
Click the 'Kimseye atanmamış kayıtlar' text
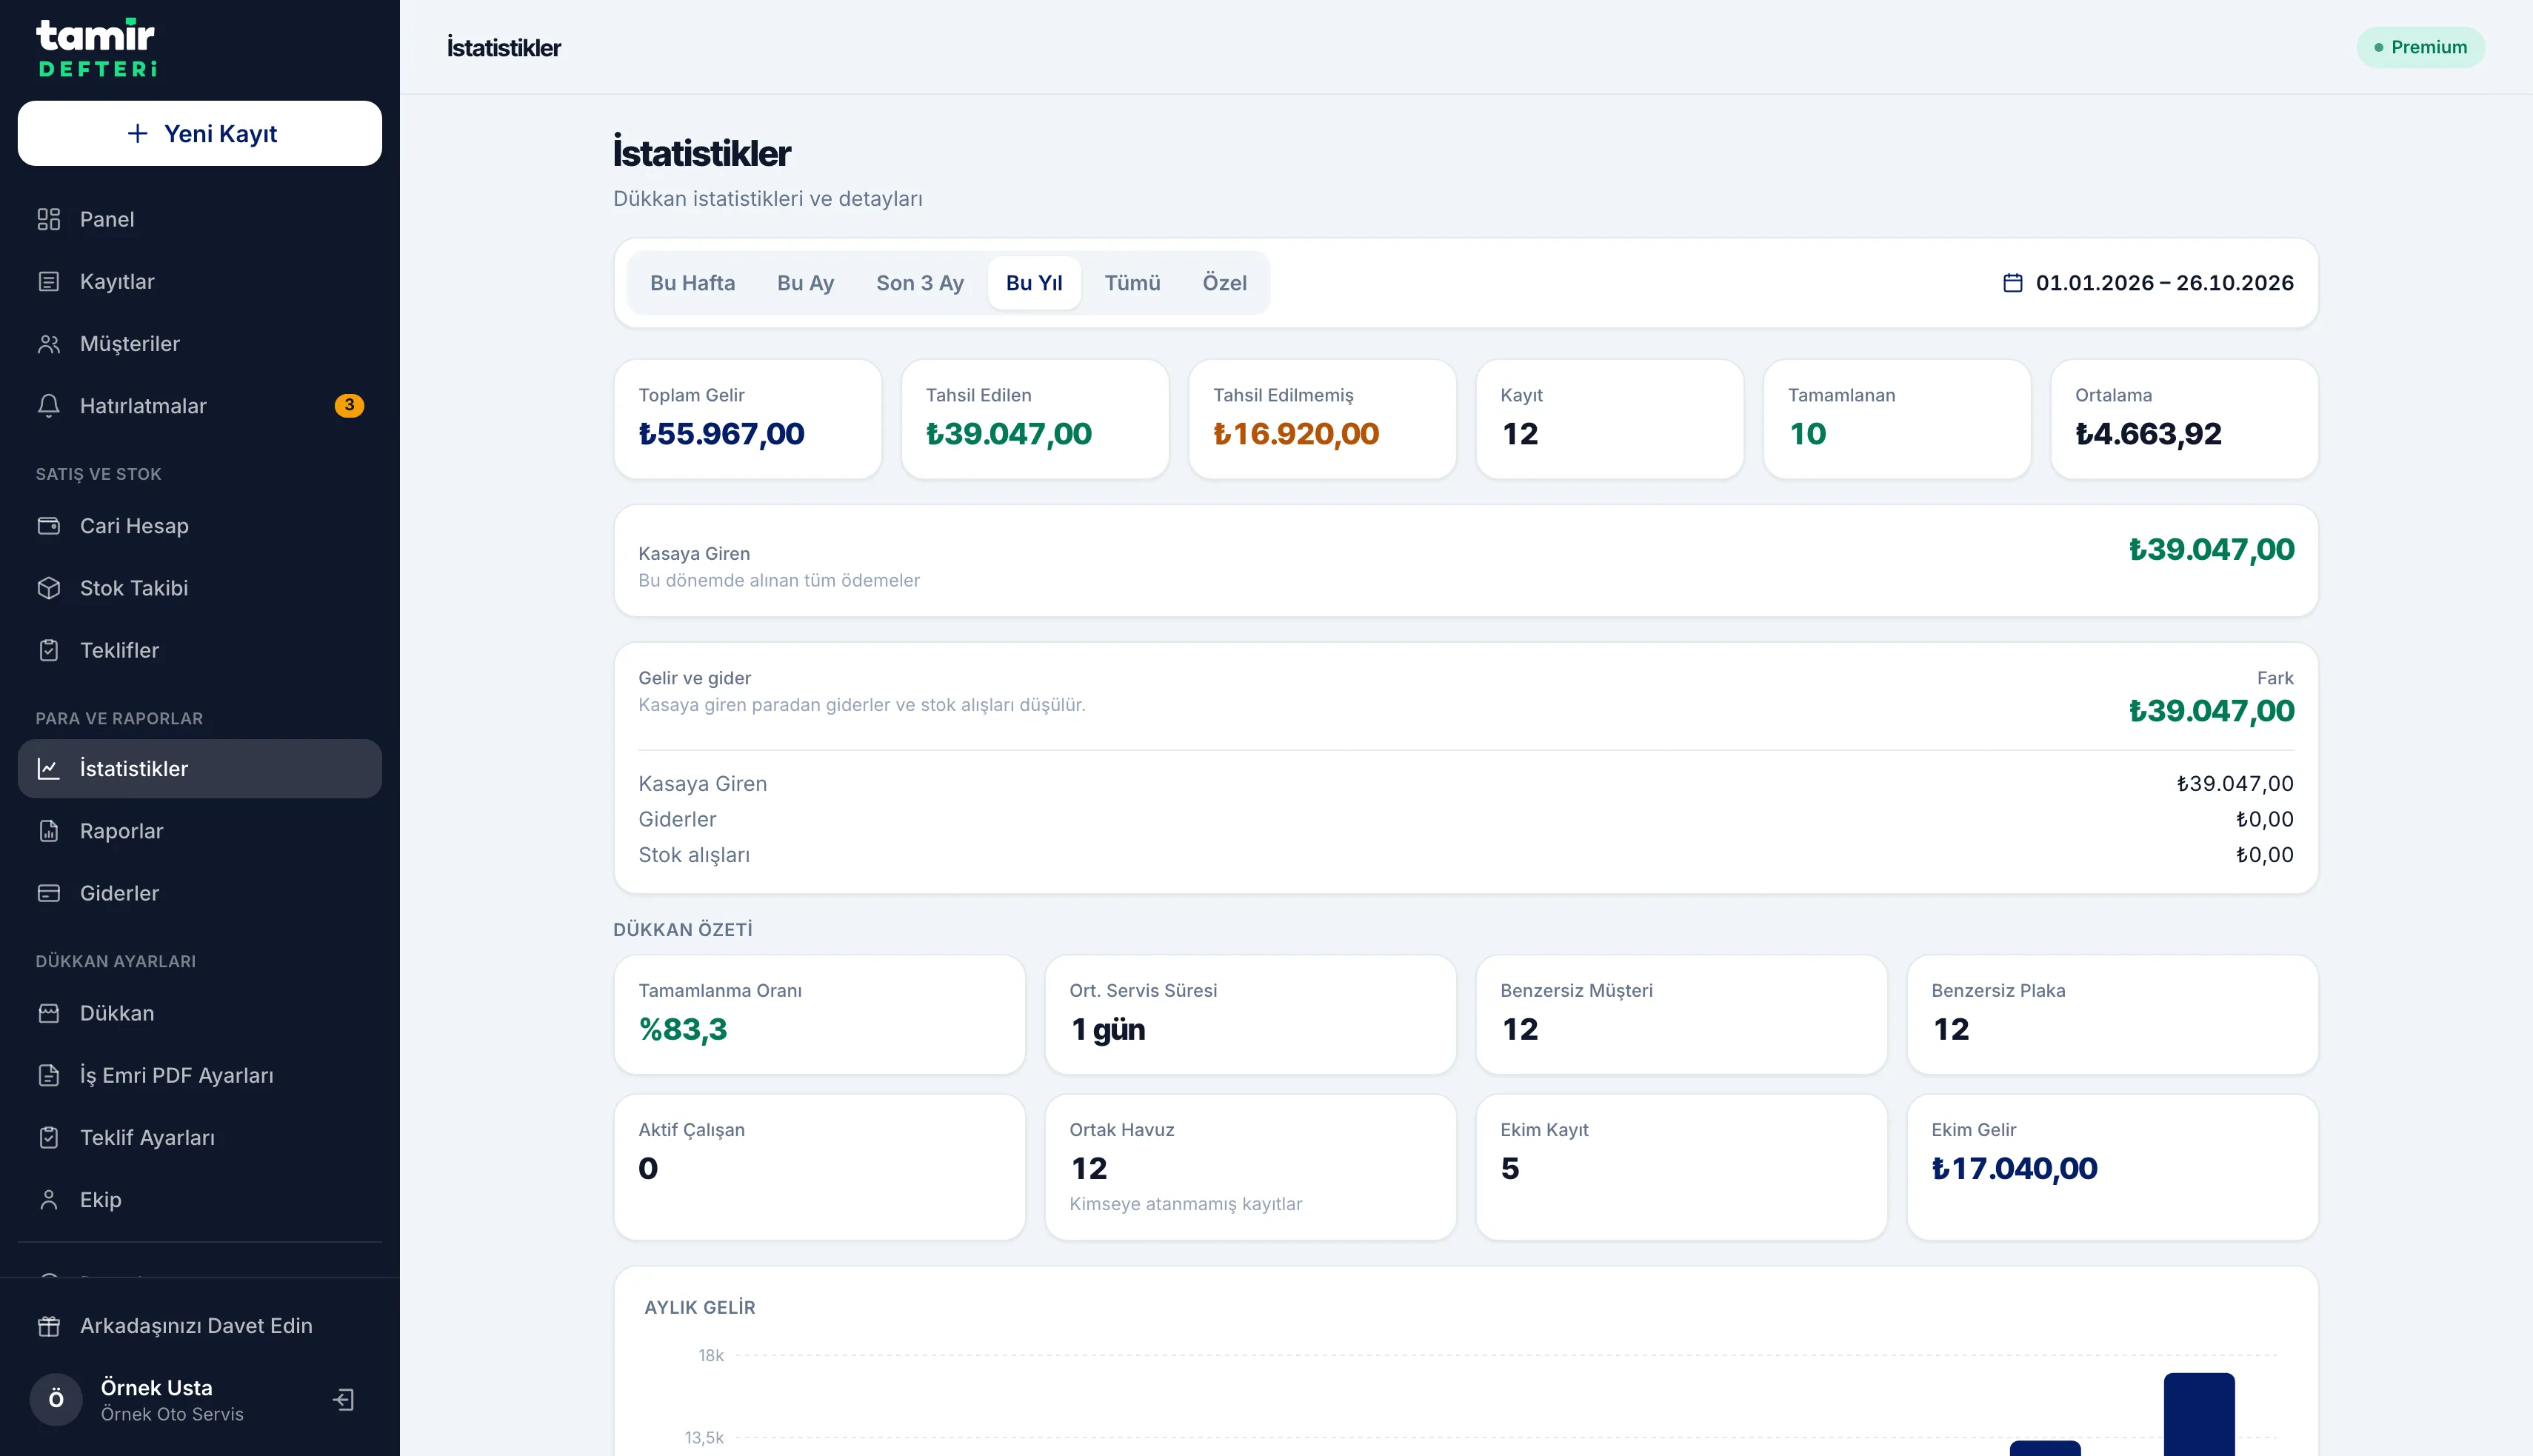pyautogui.click(x=1186, y=1204)
